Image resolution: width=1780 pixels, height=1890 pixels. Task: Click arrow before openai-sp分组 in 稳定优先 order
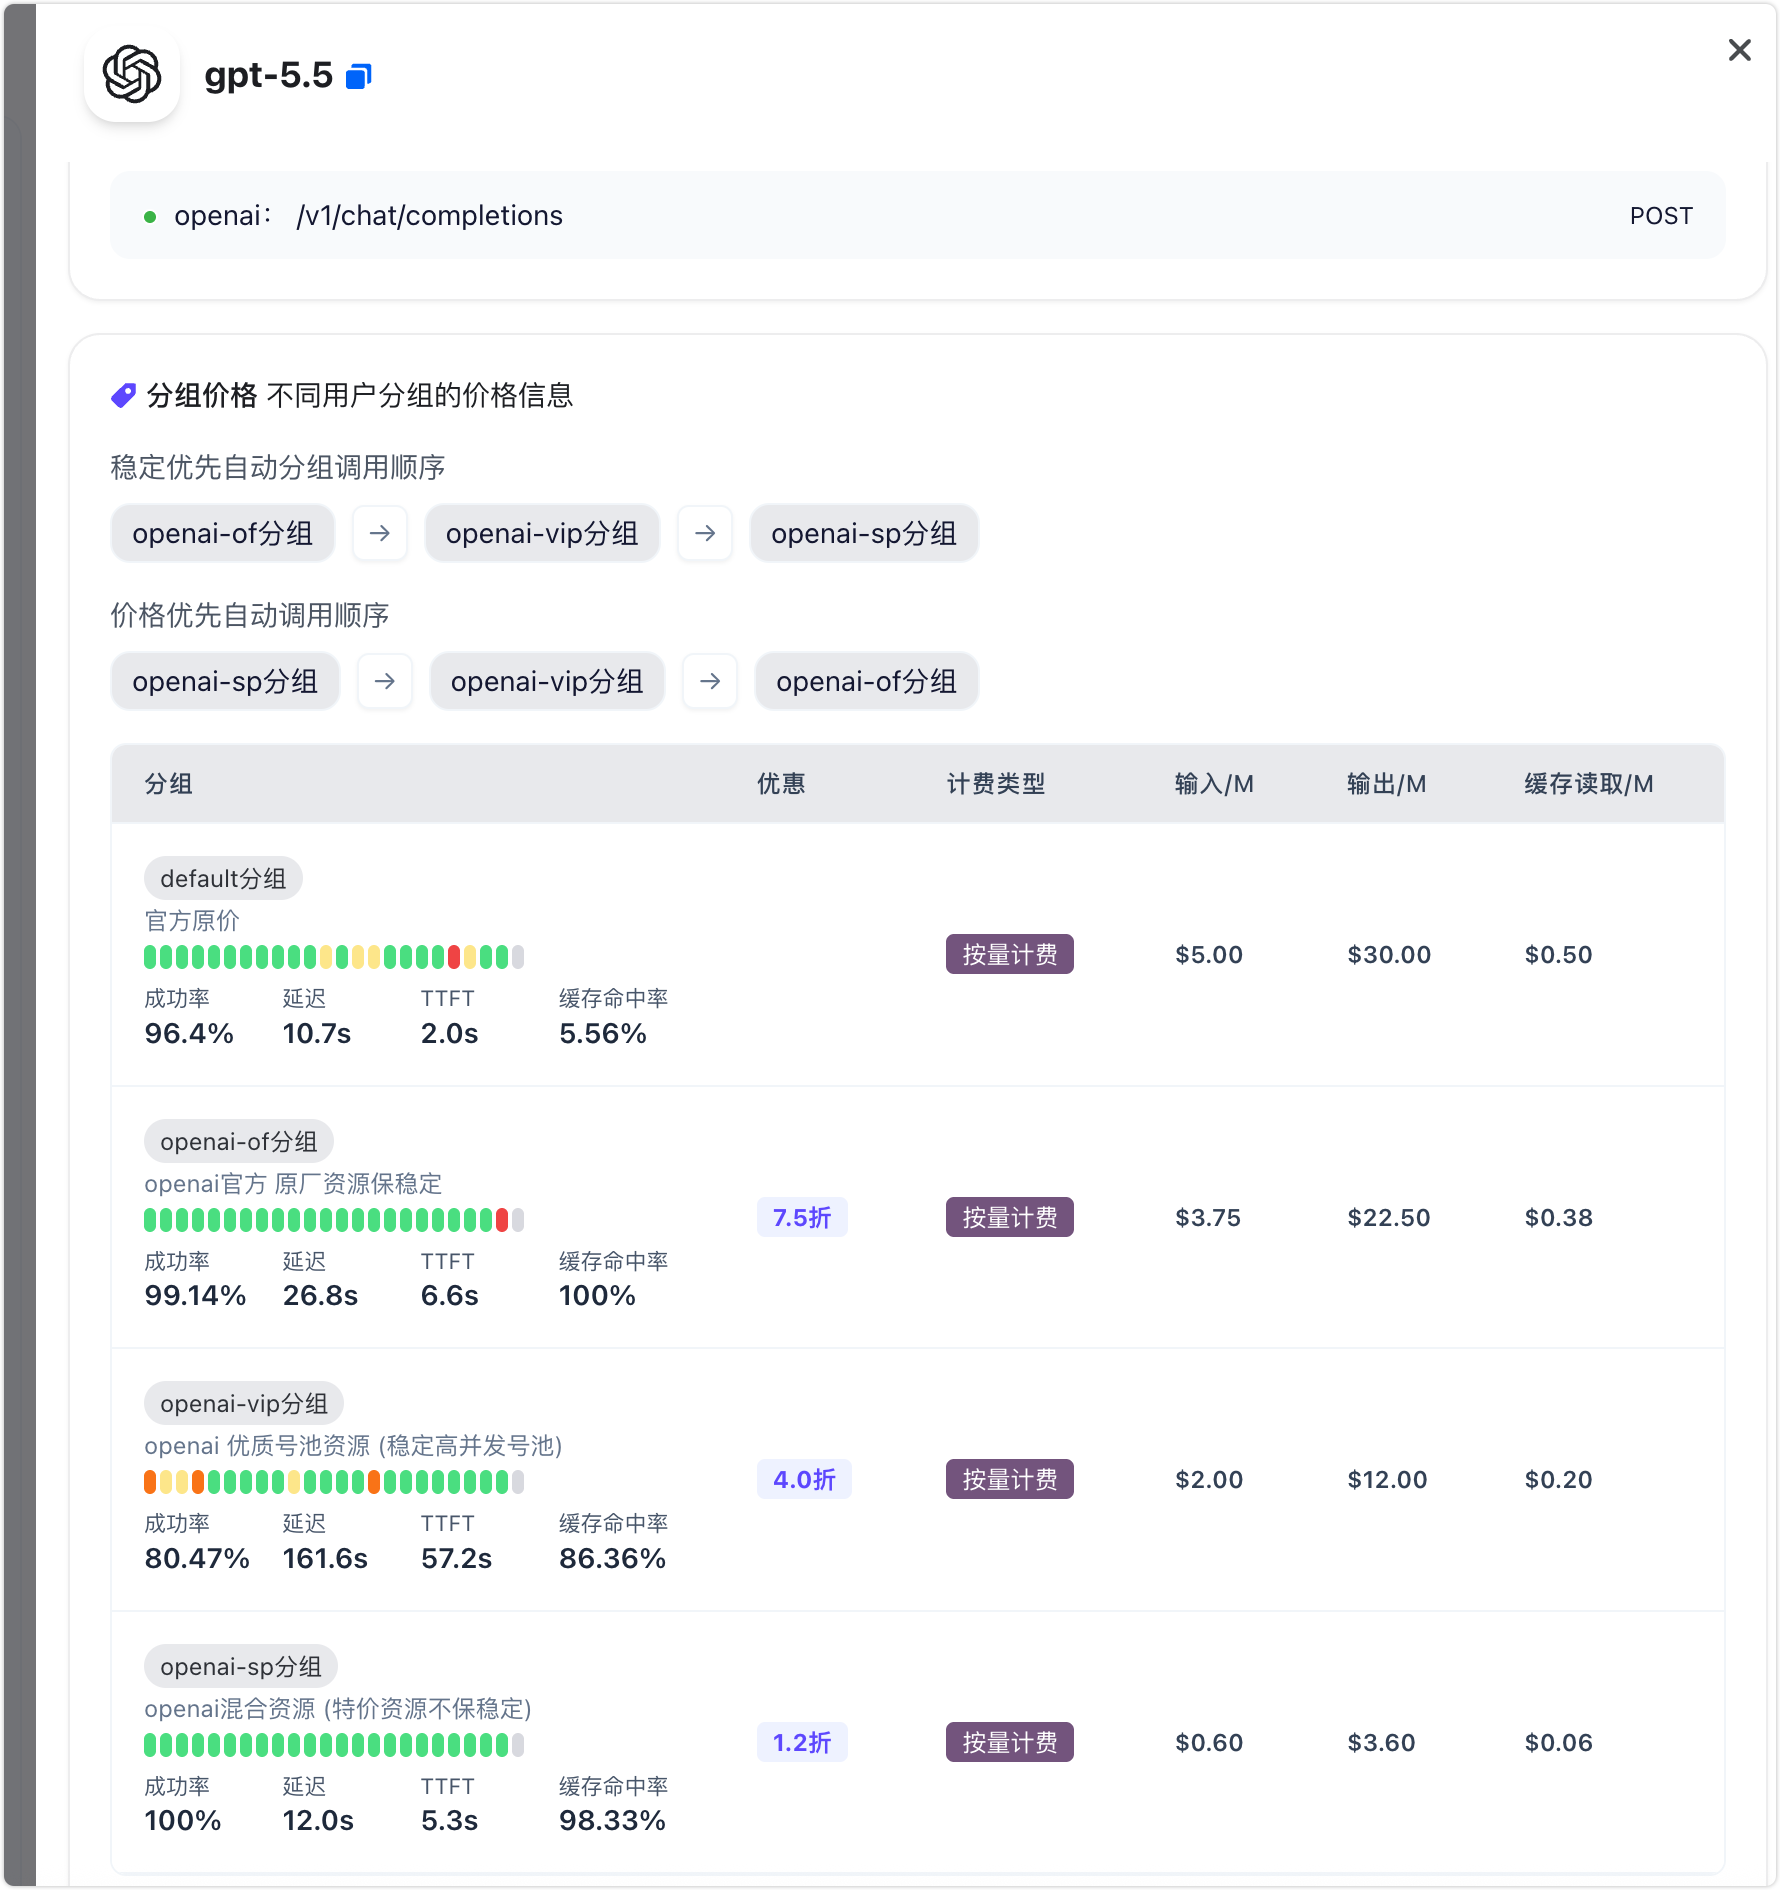tap(705, 533)
